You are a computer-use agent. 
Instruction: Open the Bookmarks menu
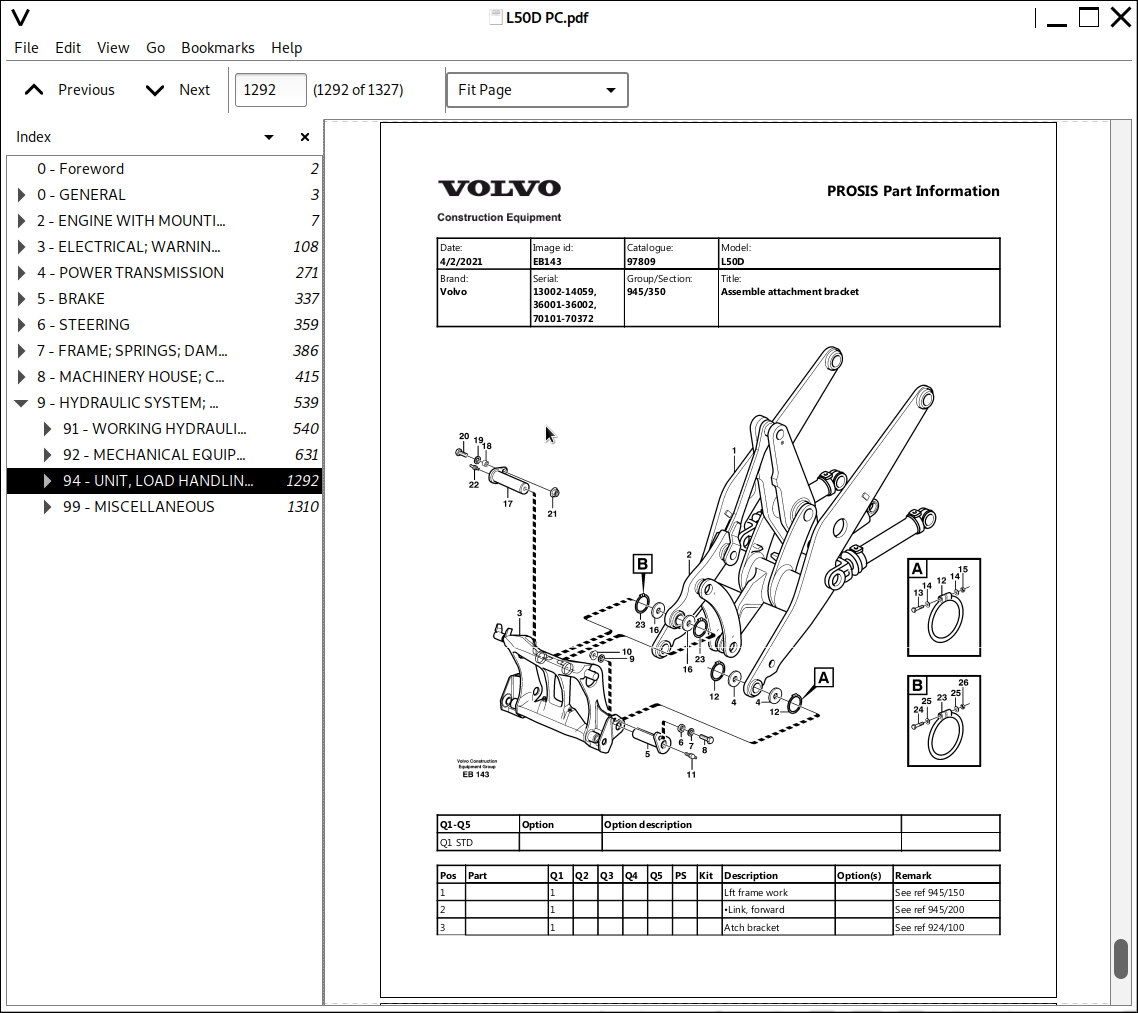[x=218, y=48]
